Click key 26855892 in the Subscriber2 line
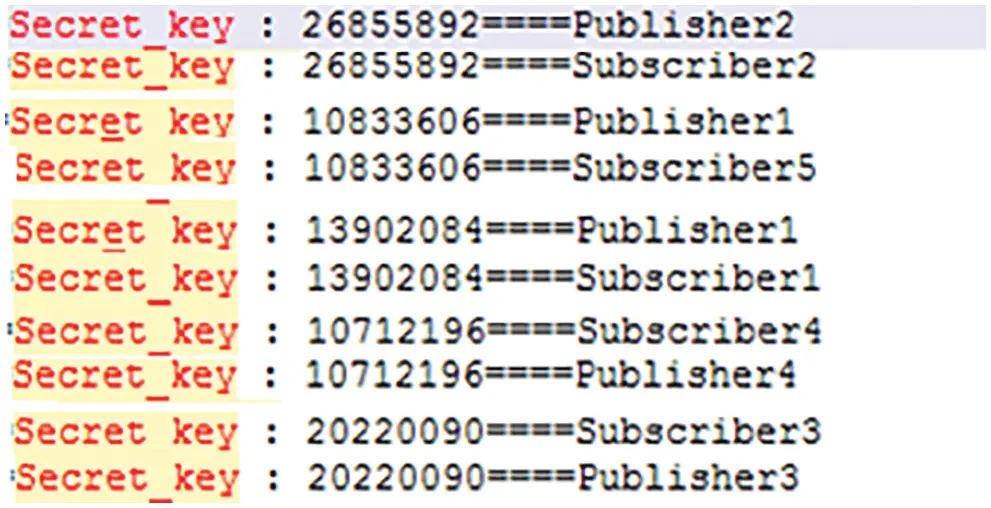The width and height of the screenshot is (991, 508). 391,66
